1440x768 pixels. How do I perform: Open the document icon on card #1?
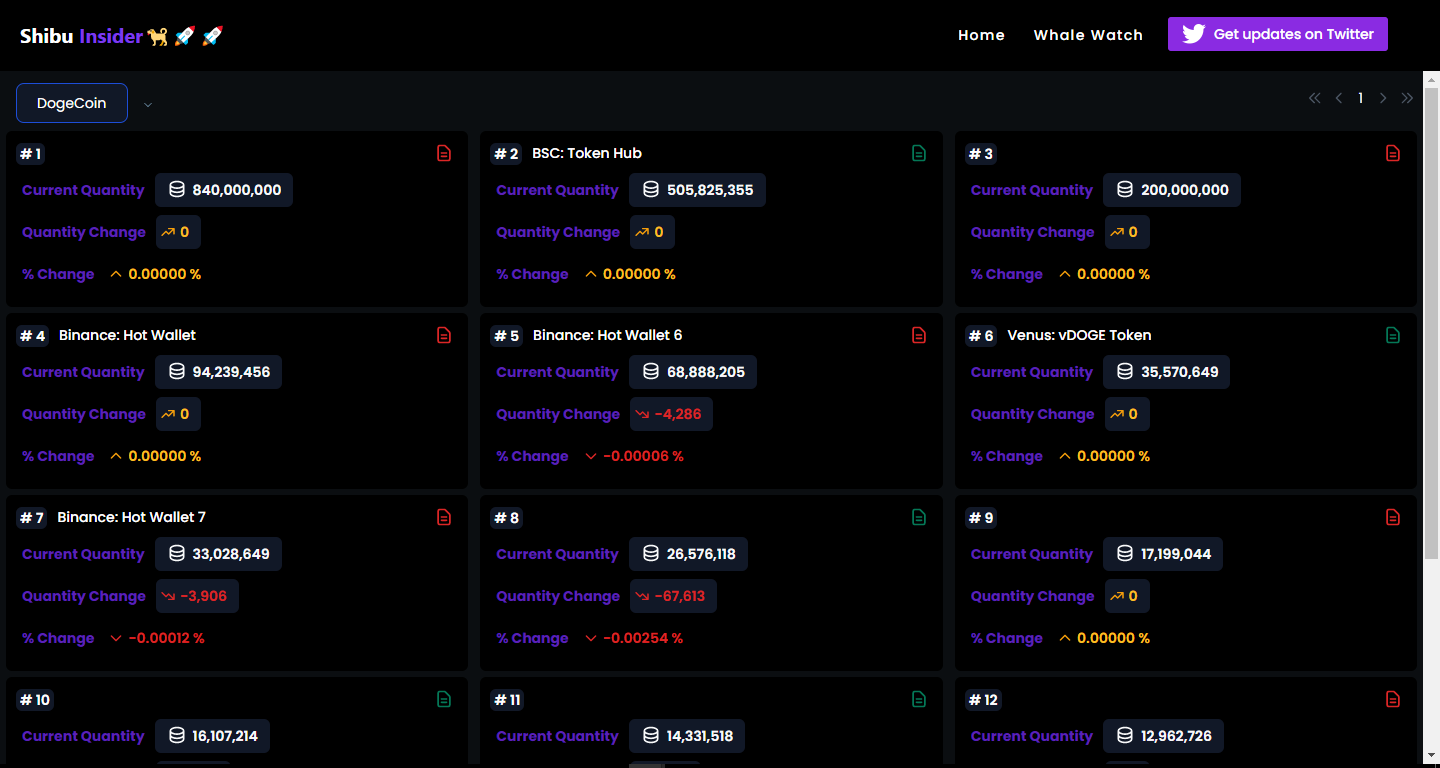pos(444,153)
